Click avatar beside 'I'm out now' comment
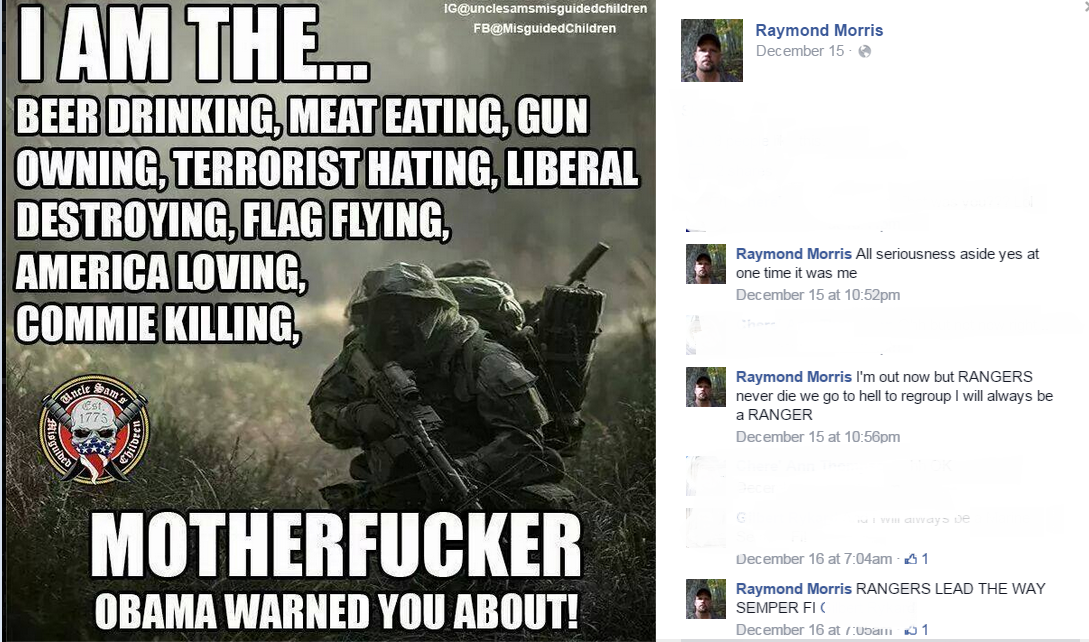The image size is (1089, 642). click(706, 387)
